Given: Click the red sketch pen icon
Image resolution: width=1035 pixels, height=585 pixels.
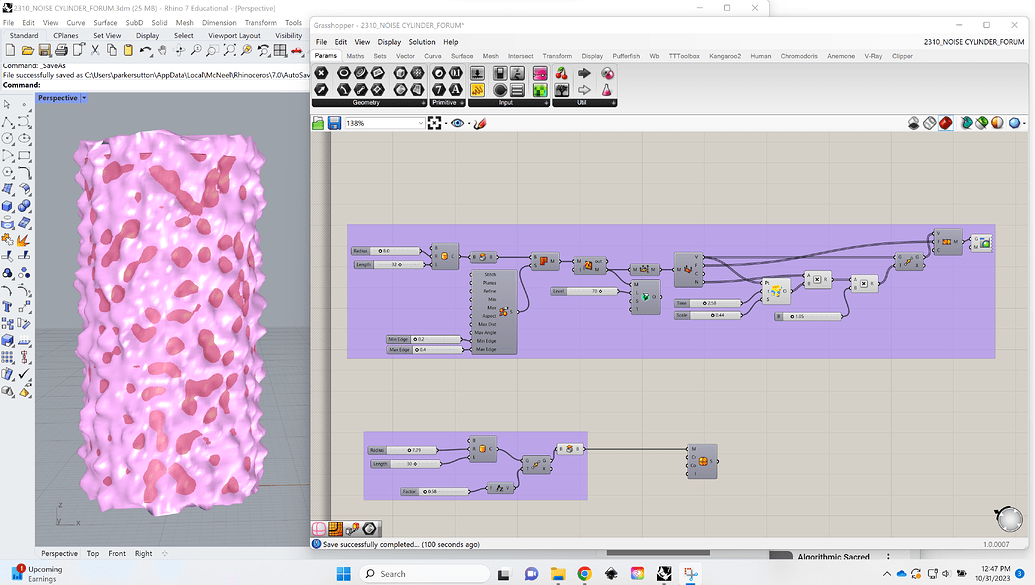Looking at the screenshot, I should (x=479, y=123).
